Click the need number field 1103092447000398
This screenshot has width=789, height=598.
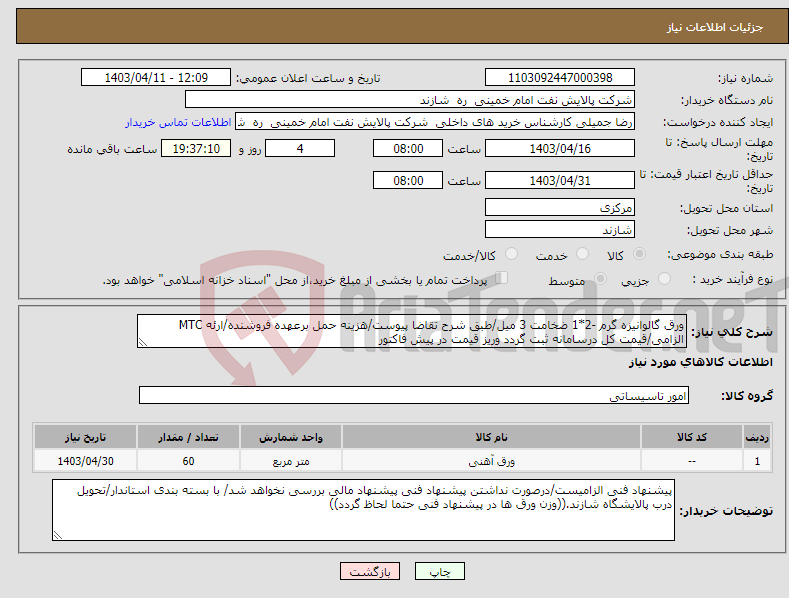click(560, 78)
